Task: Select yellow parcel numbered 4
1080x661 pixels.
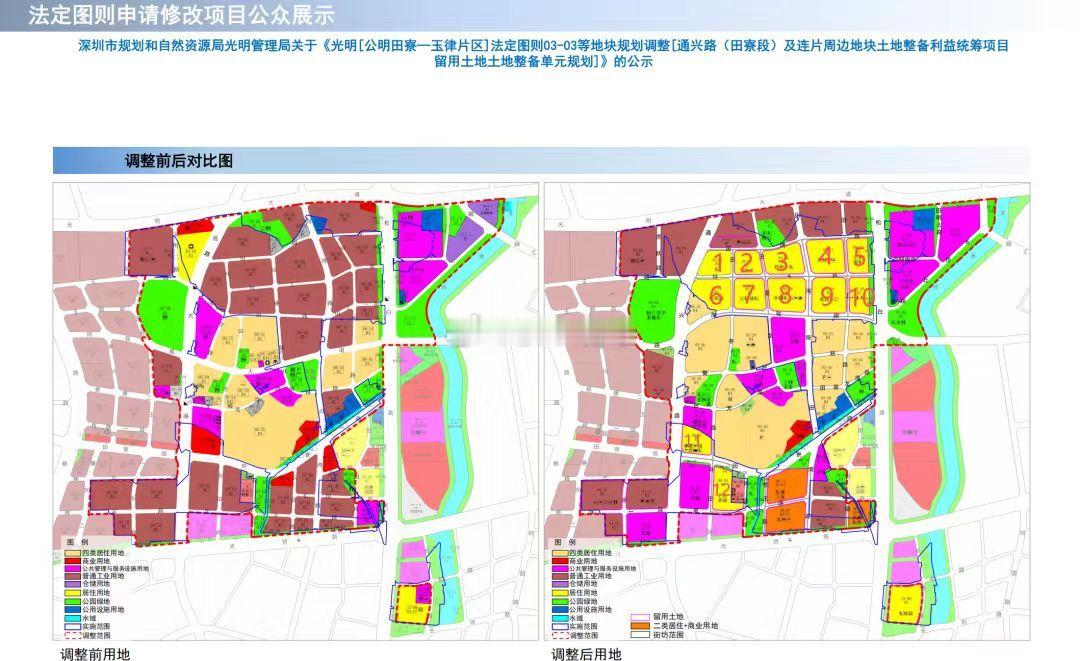Action: point(825,257)
